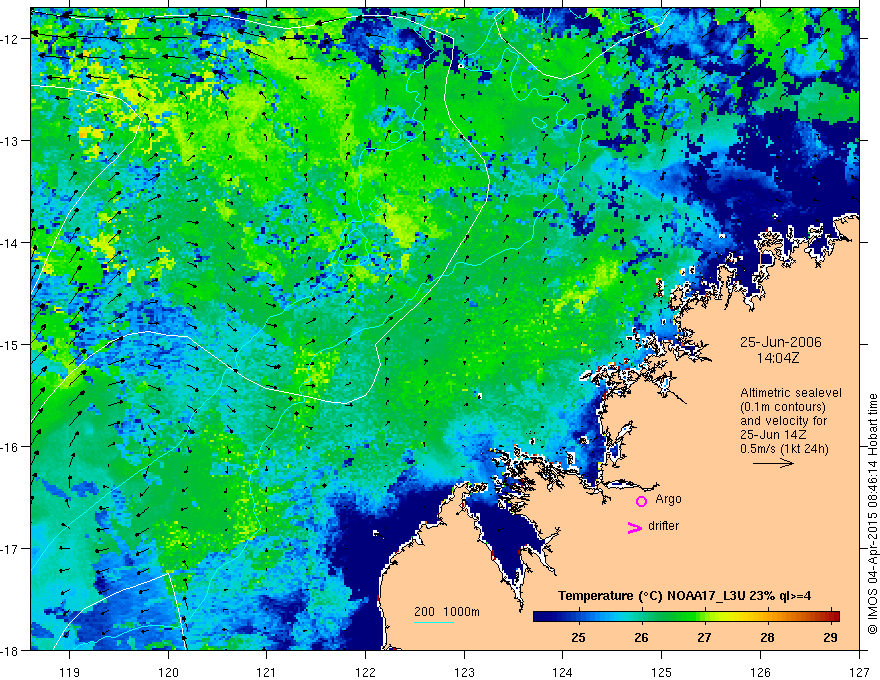Click the '0.5m/s (1kt 24h)' text
880x680 pixels.
pyautogui.click(x=785, y=448)
